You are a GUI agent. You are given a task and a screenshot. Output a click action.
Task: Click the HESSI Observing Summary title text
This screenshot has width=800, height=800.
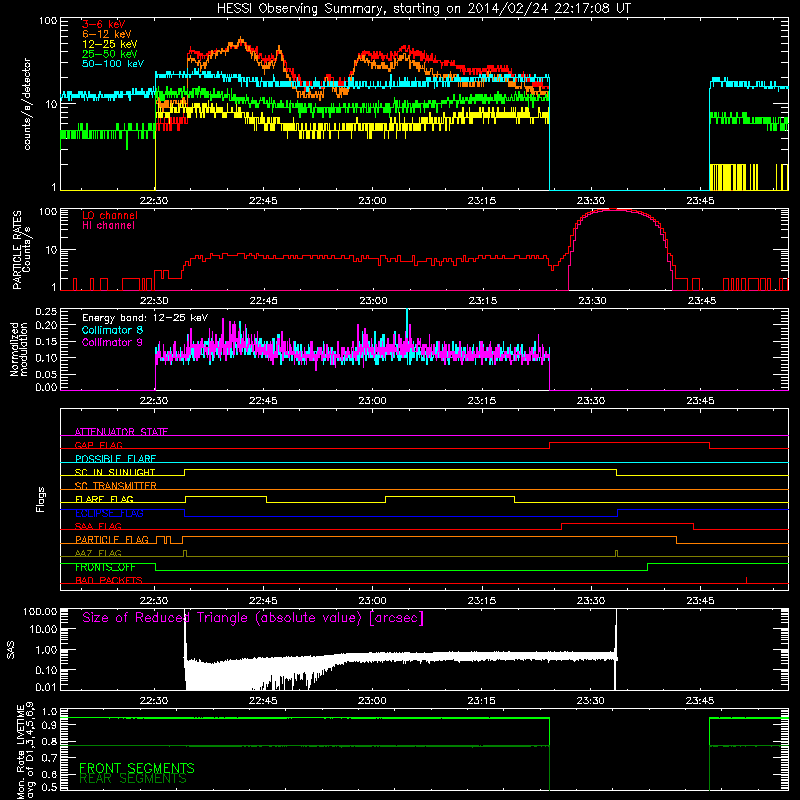tap(424, 8)
